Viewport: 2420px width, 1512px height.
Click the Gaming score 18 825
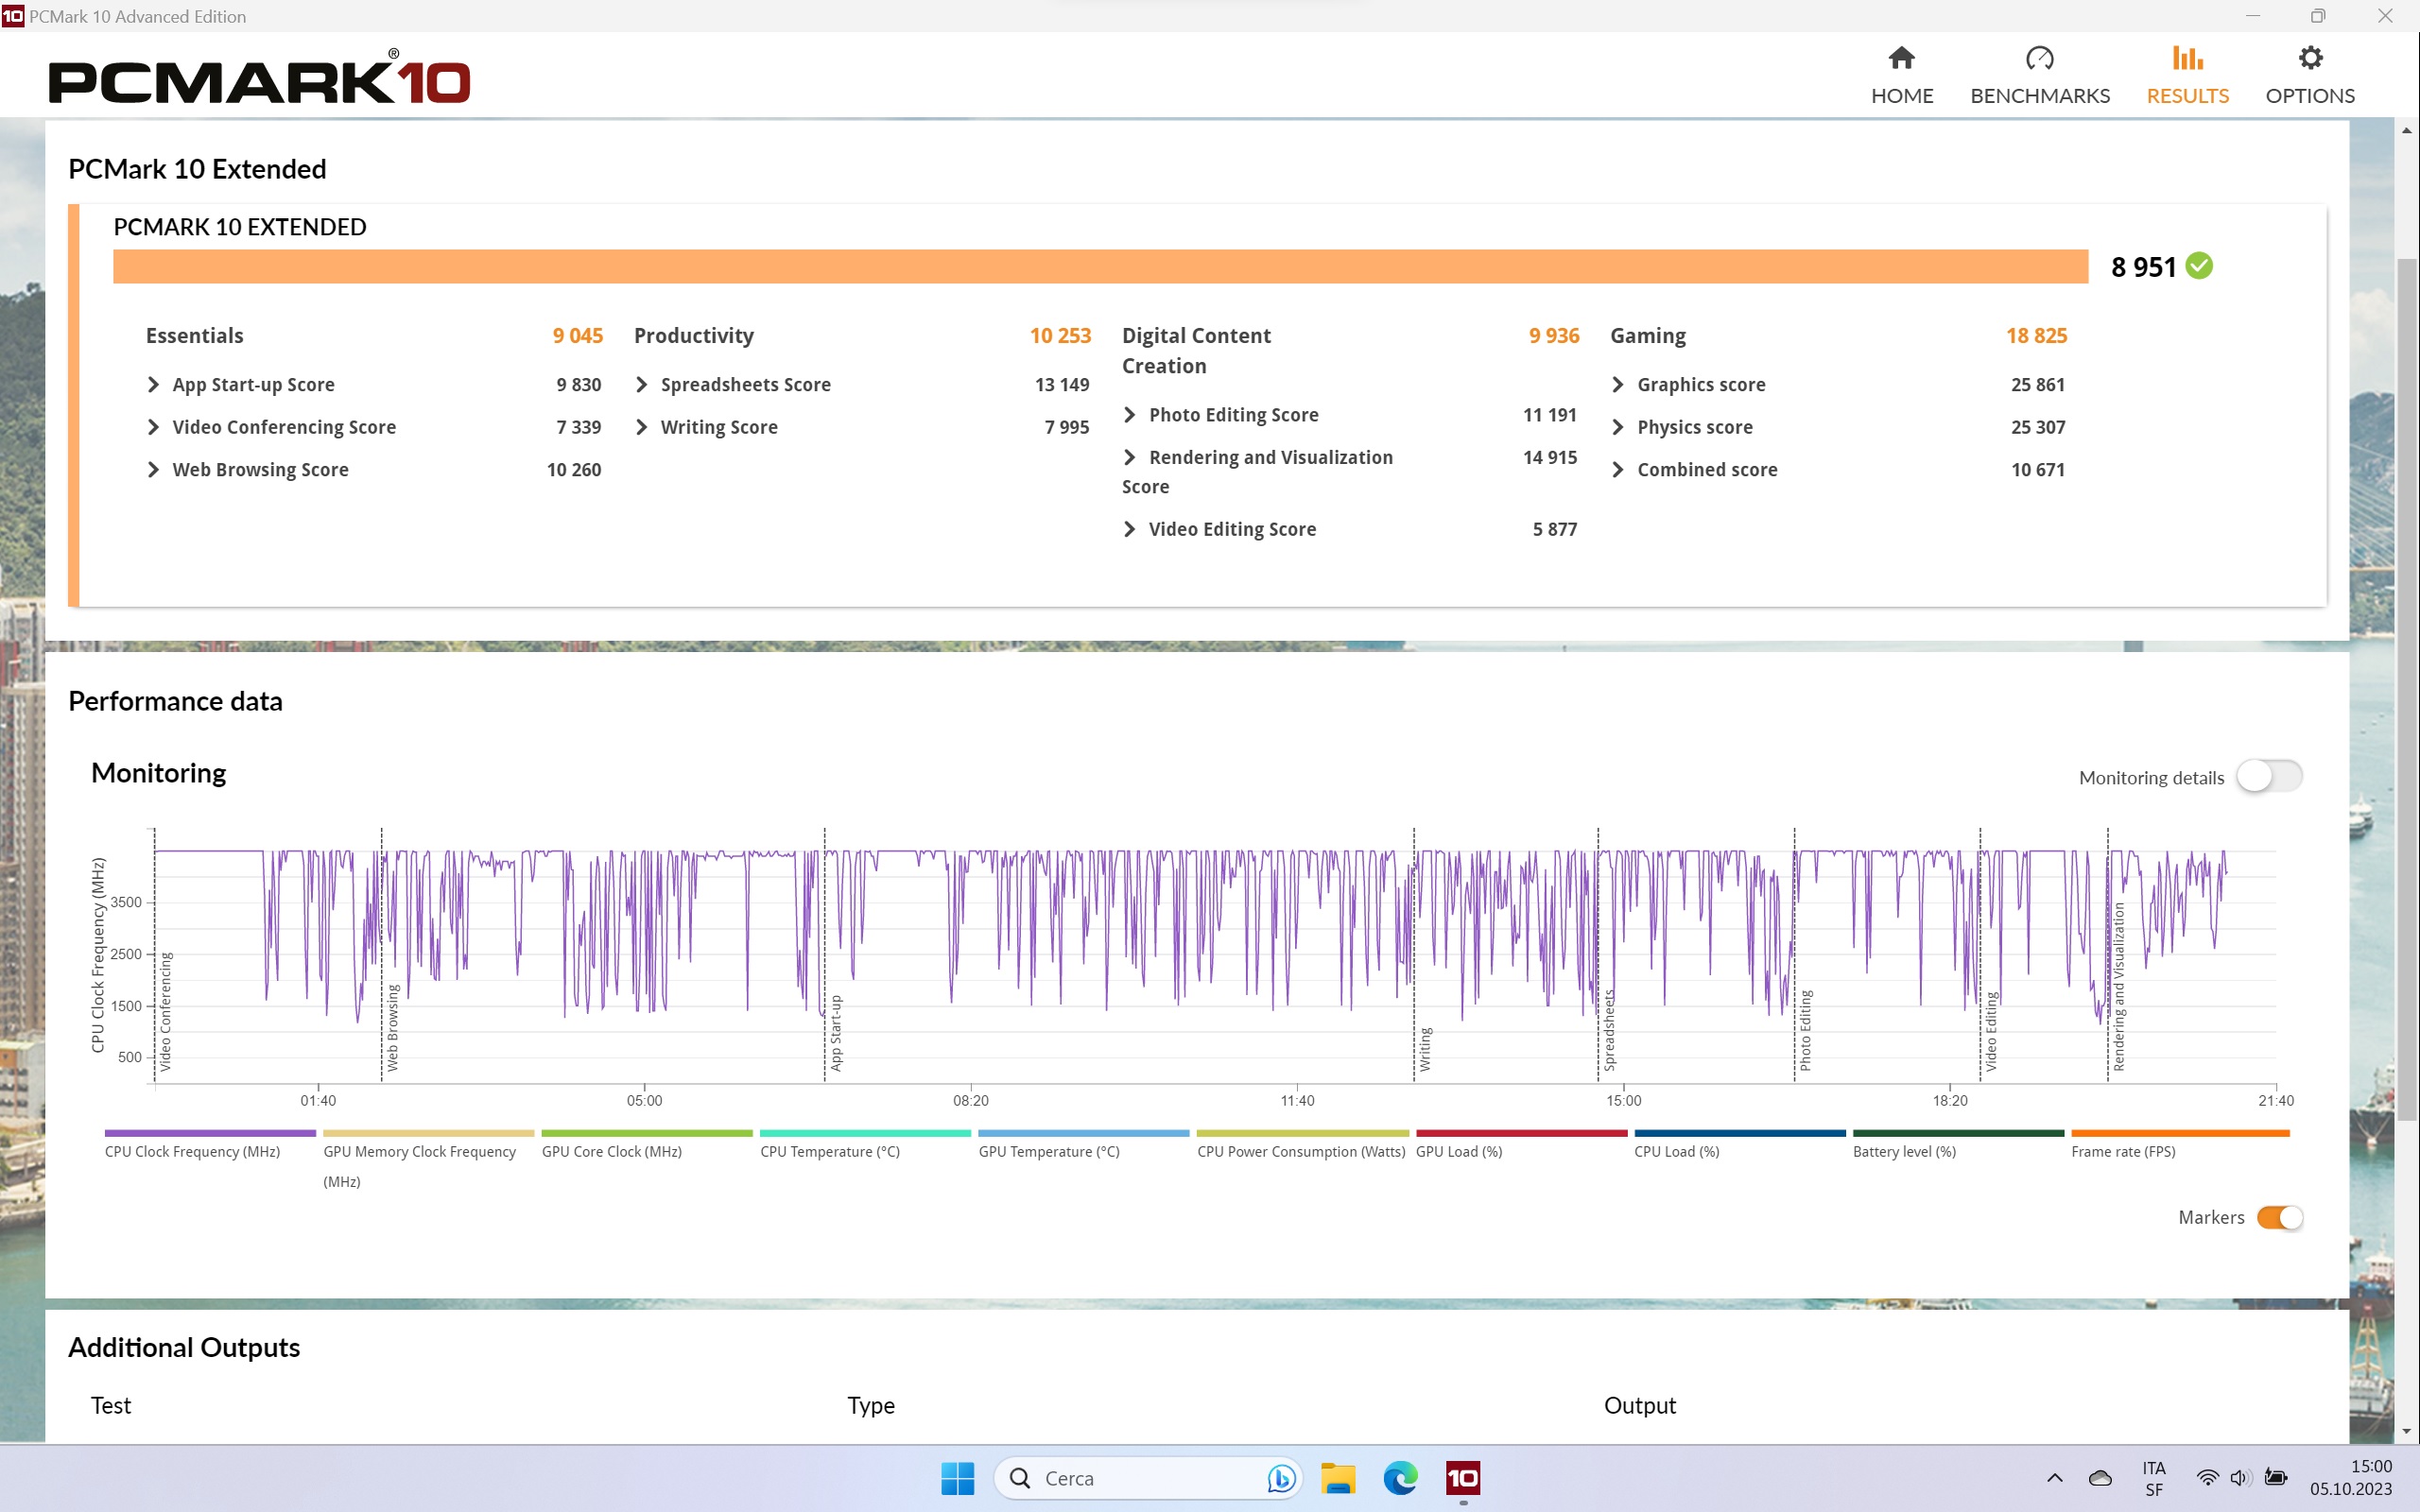(x=2036, y=336)
